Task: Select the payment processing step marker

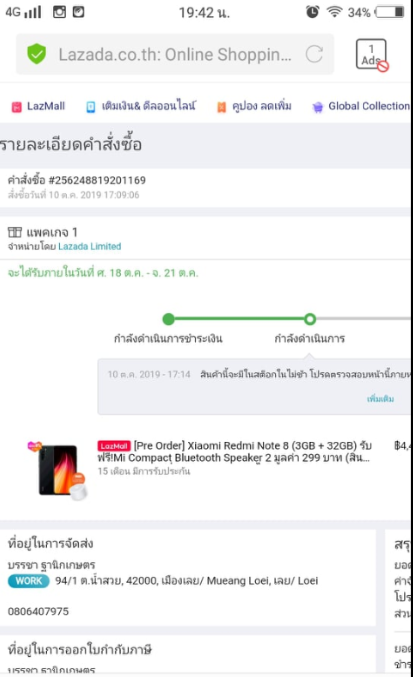Action: click(168, 319)
